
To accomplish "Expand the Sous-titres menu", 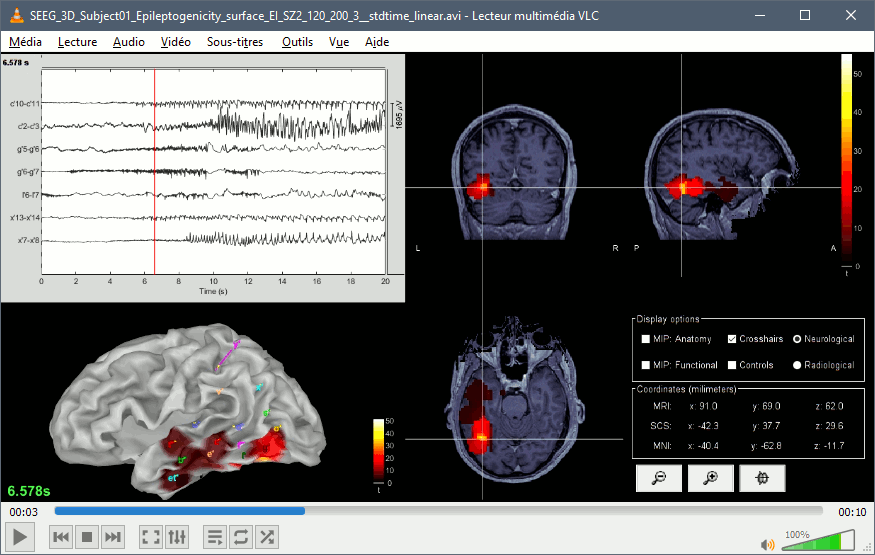I will click(x=235, y=42).
